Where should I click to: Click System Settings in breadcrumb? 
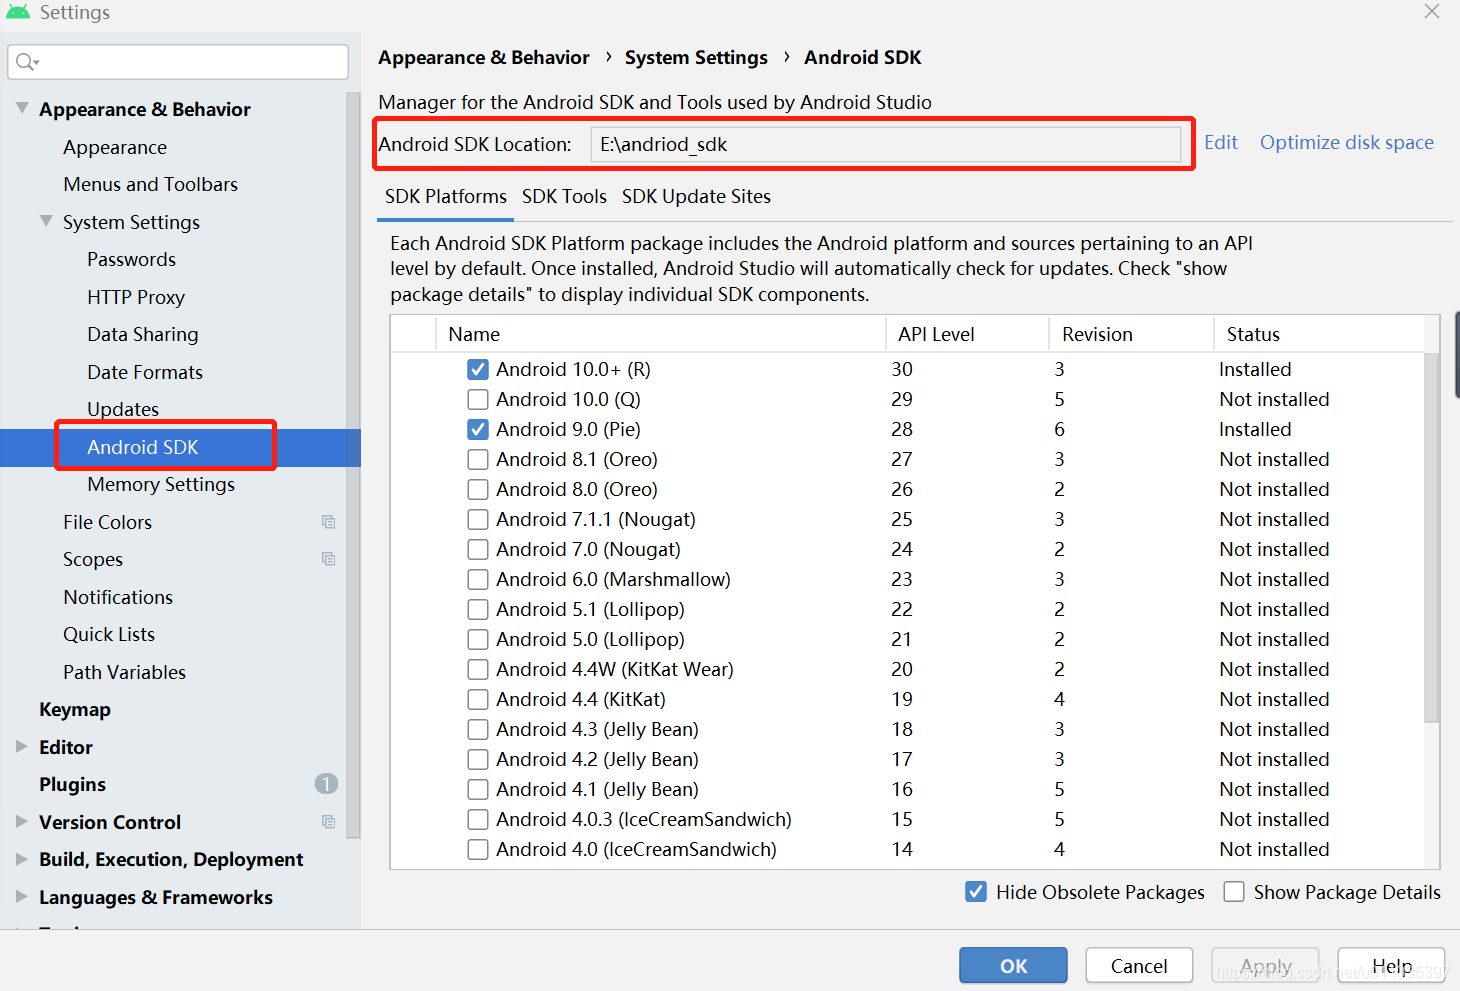coord(696,58)
